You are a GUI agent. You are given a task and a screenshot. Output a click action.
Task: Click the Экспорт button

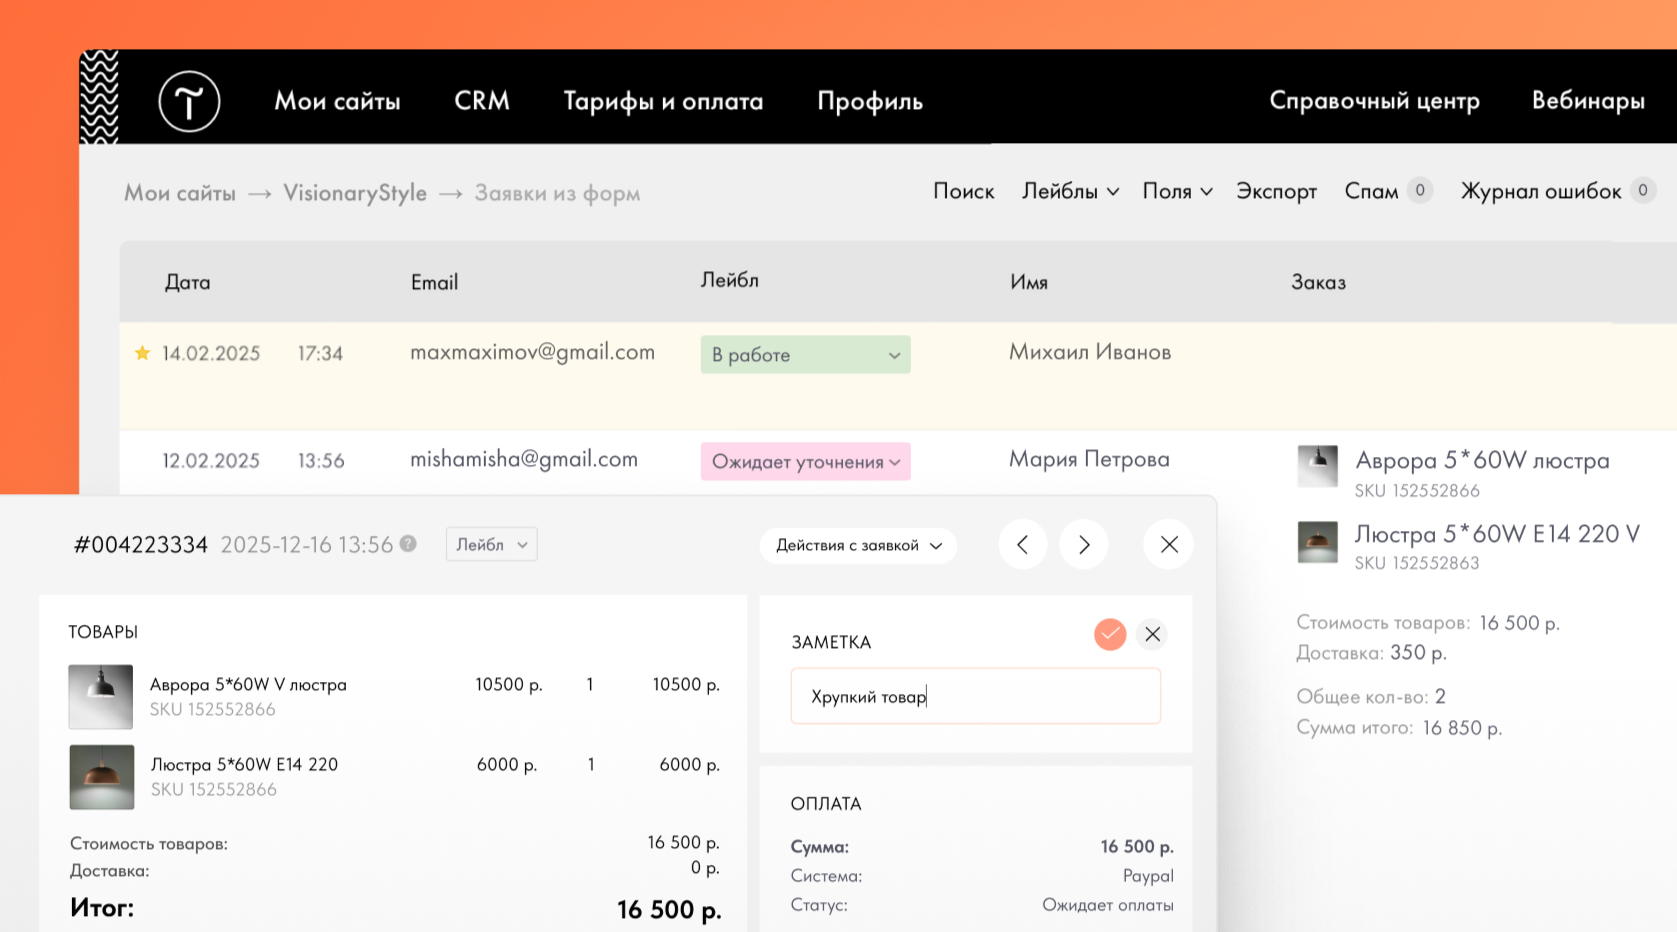click(x=1276, y=191)
